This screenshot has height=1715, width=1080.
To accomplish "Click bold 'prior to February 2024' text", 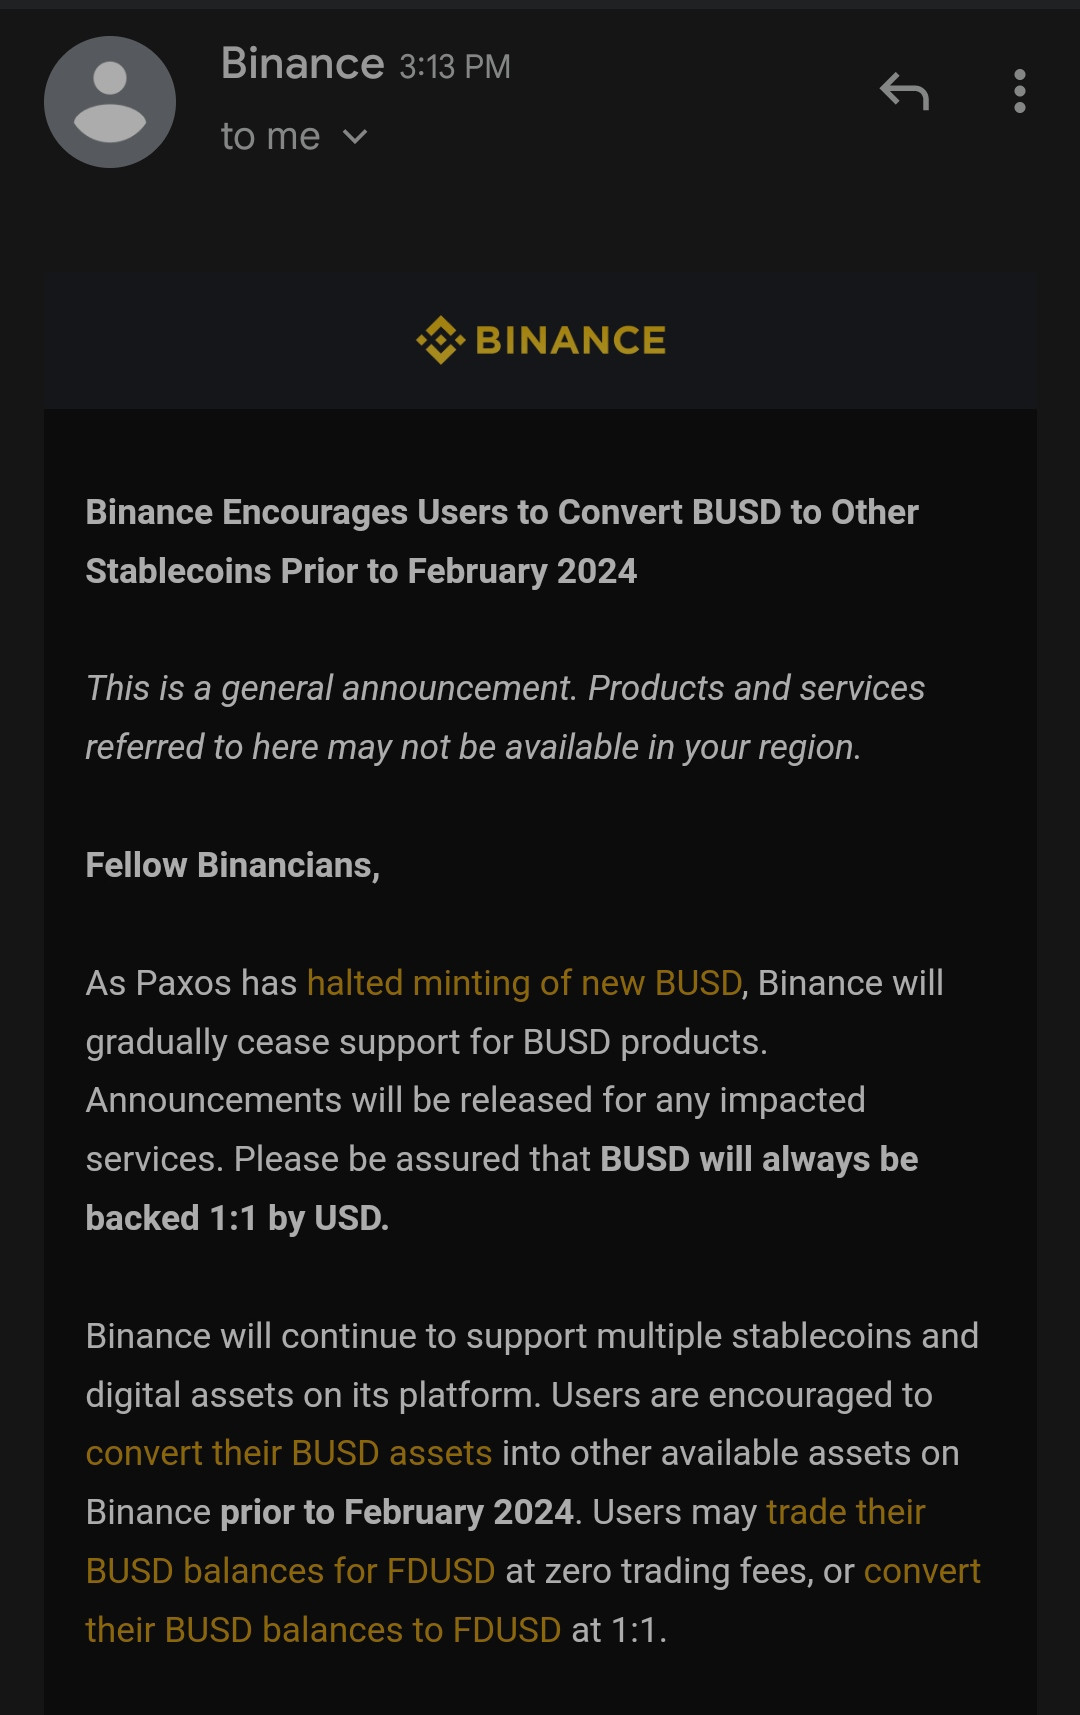I will coord(397,1512).
